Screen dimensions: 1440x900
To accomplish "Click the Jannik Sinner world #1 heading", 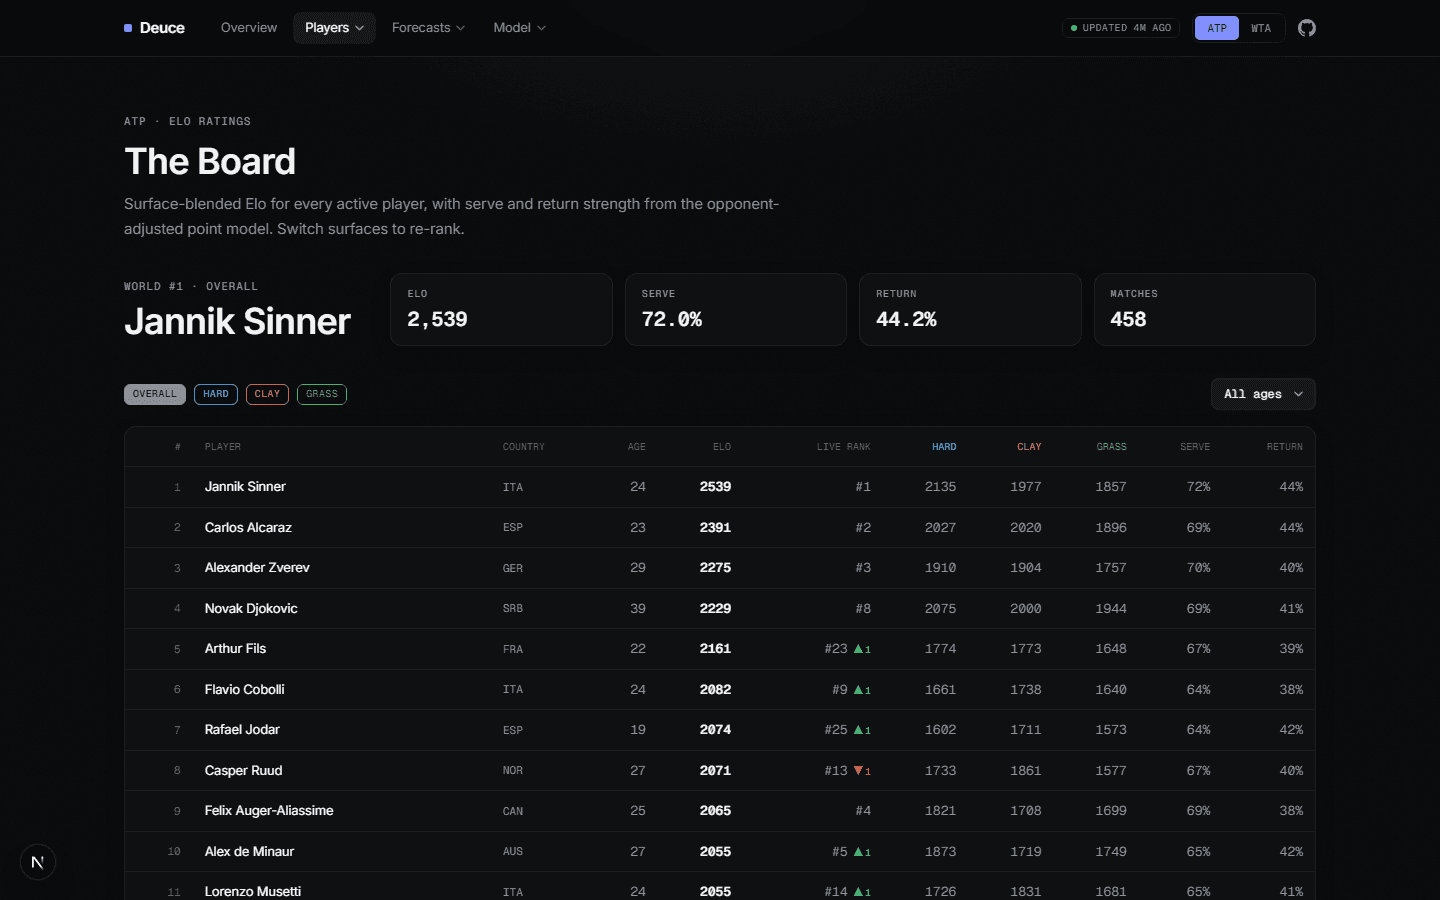I will (x=237, y=321).
